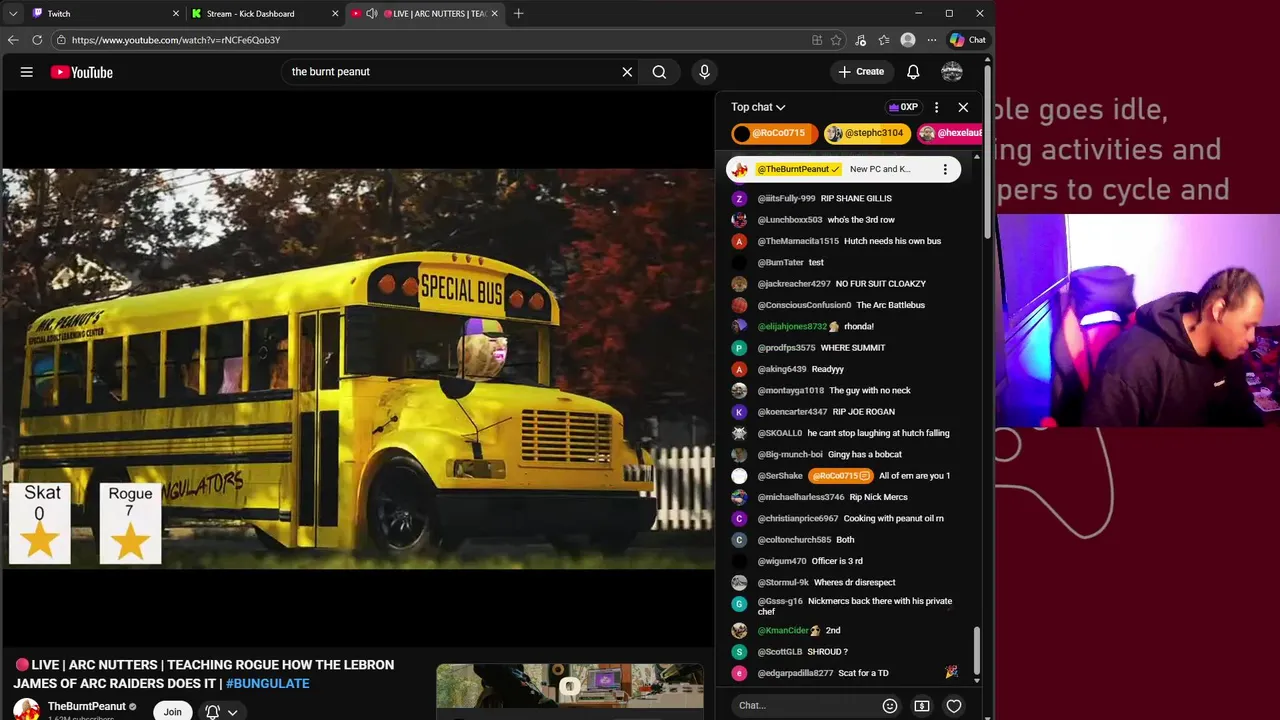Open the media control music icon
This screenshot has width=1280, height=720.
coord(861,40)
